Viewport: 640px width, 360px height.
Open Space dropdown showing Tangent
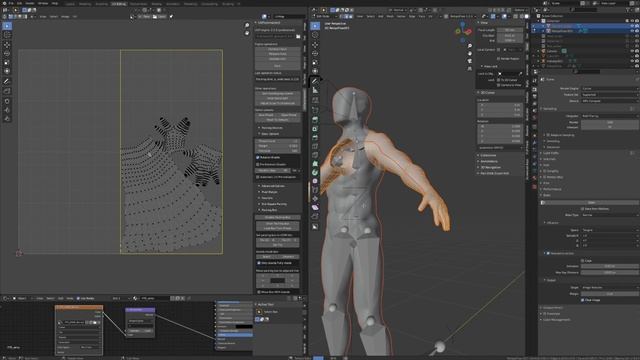pyautogui.click(x=610, y=230)
